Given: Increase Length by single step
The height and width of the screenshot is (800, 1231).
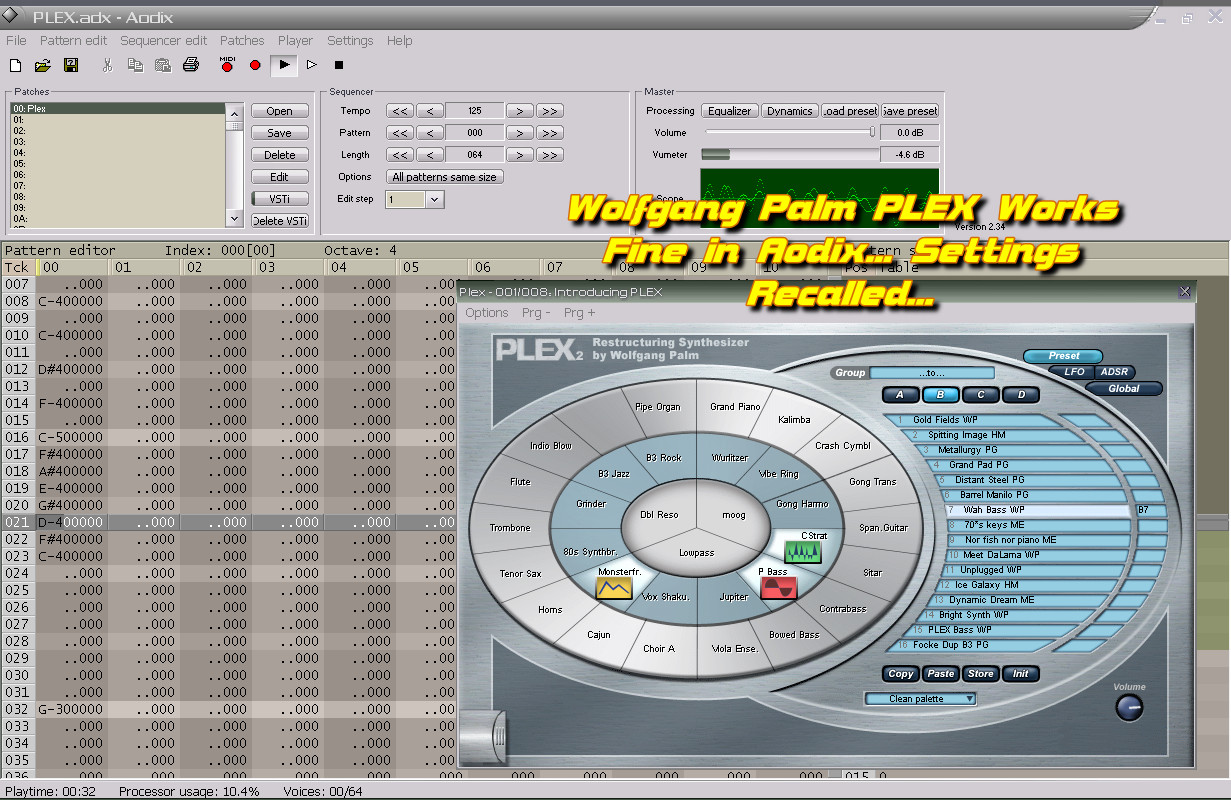Looking at the screenshot, I should pyautogui.click(x=519, y=155).
